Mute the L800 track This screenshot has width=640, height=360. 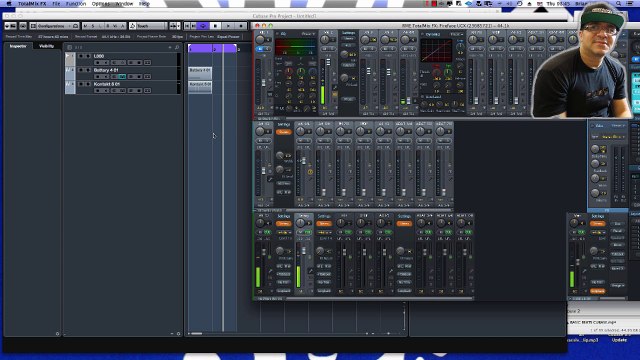(x=81, y=56)
